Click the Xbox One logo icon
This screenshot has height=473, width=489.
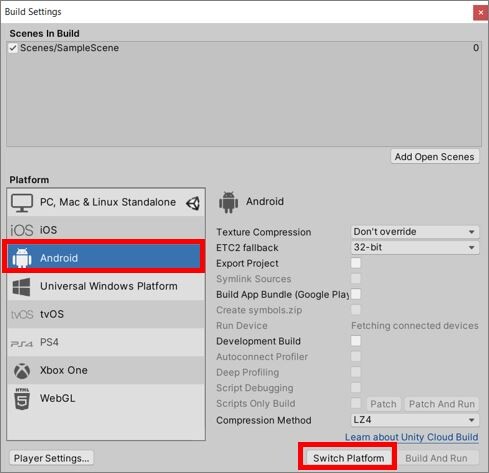(22, 371)
